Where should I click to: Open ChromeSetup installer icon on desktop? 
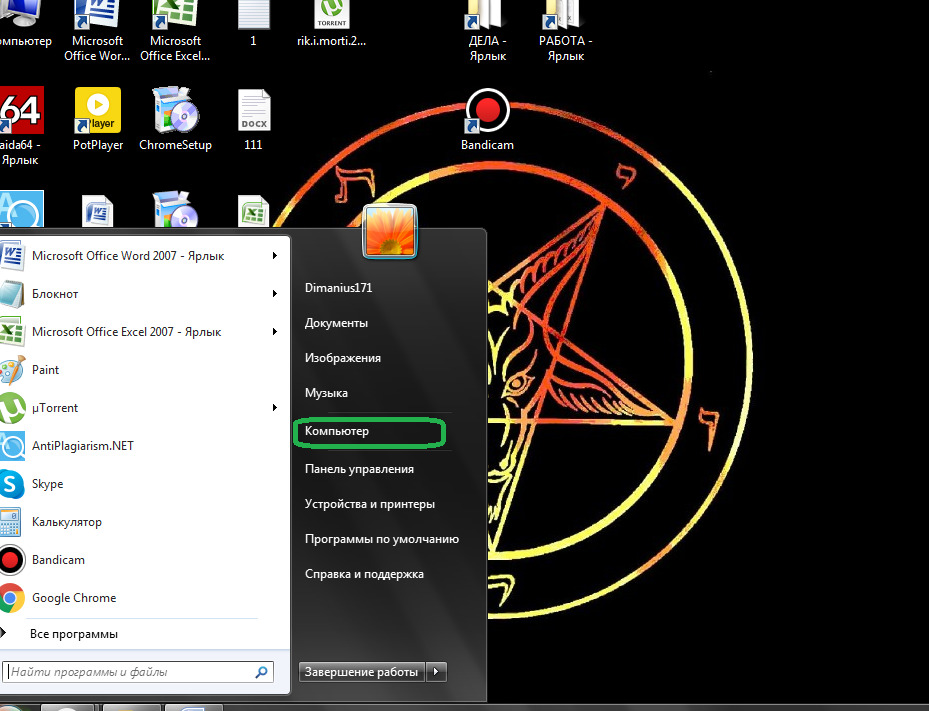click(x=175, y=111)
